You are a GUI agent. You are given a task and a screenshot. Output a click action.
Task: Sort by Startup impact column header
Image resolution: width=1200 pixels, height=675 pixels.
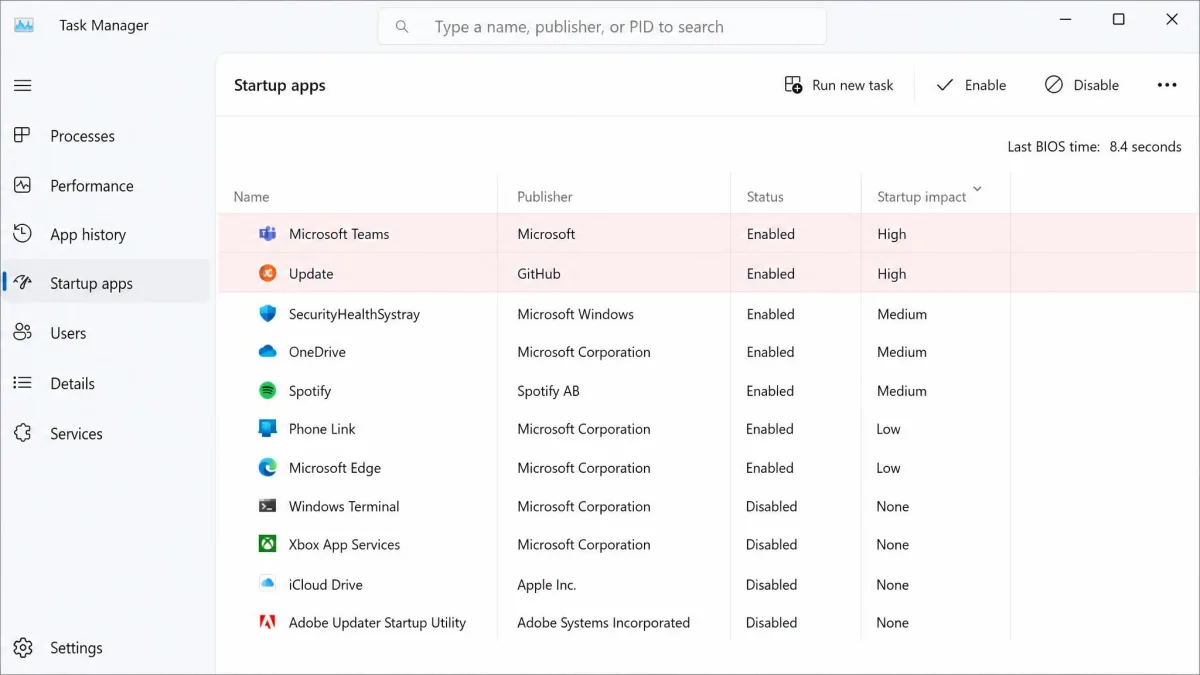921,197
